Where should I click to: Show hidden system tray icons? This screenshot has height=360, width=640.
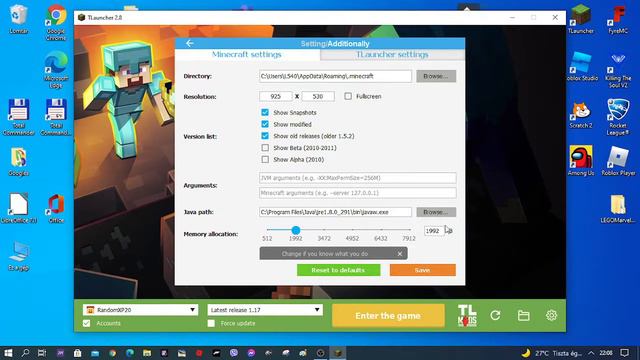pos(591,353)
